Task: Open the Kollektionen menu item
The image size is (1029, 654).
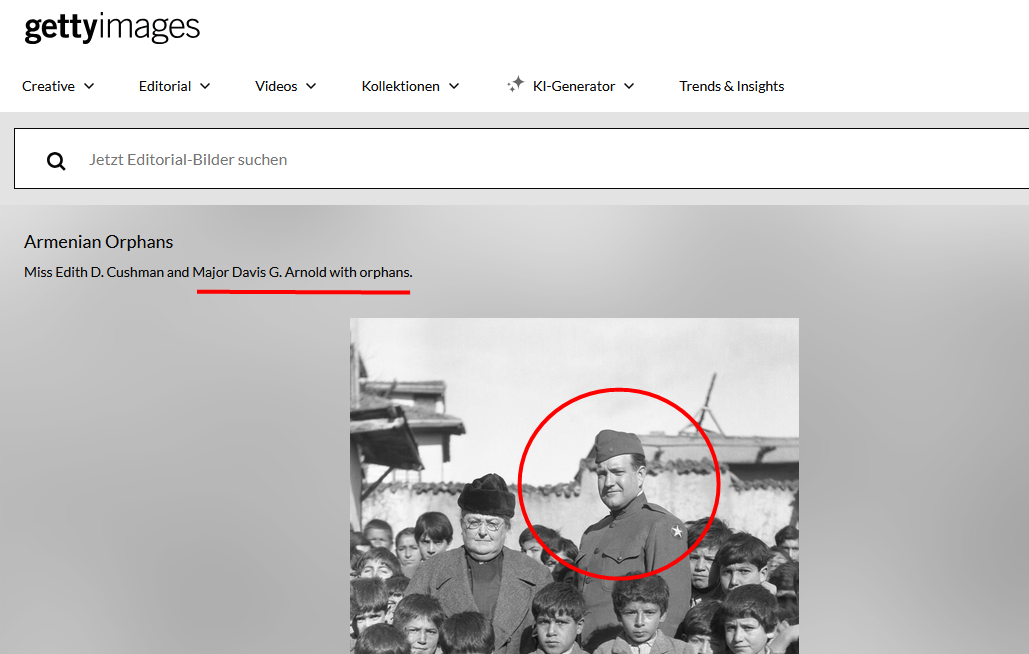Action: point(400,86)
